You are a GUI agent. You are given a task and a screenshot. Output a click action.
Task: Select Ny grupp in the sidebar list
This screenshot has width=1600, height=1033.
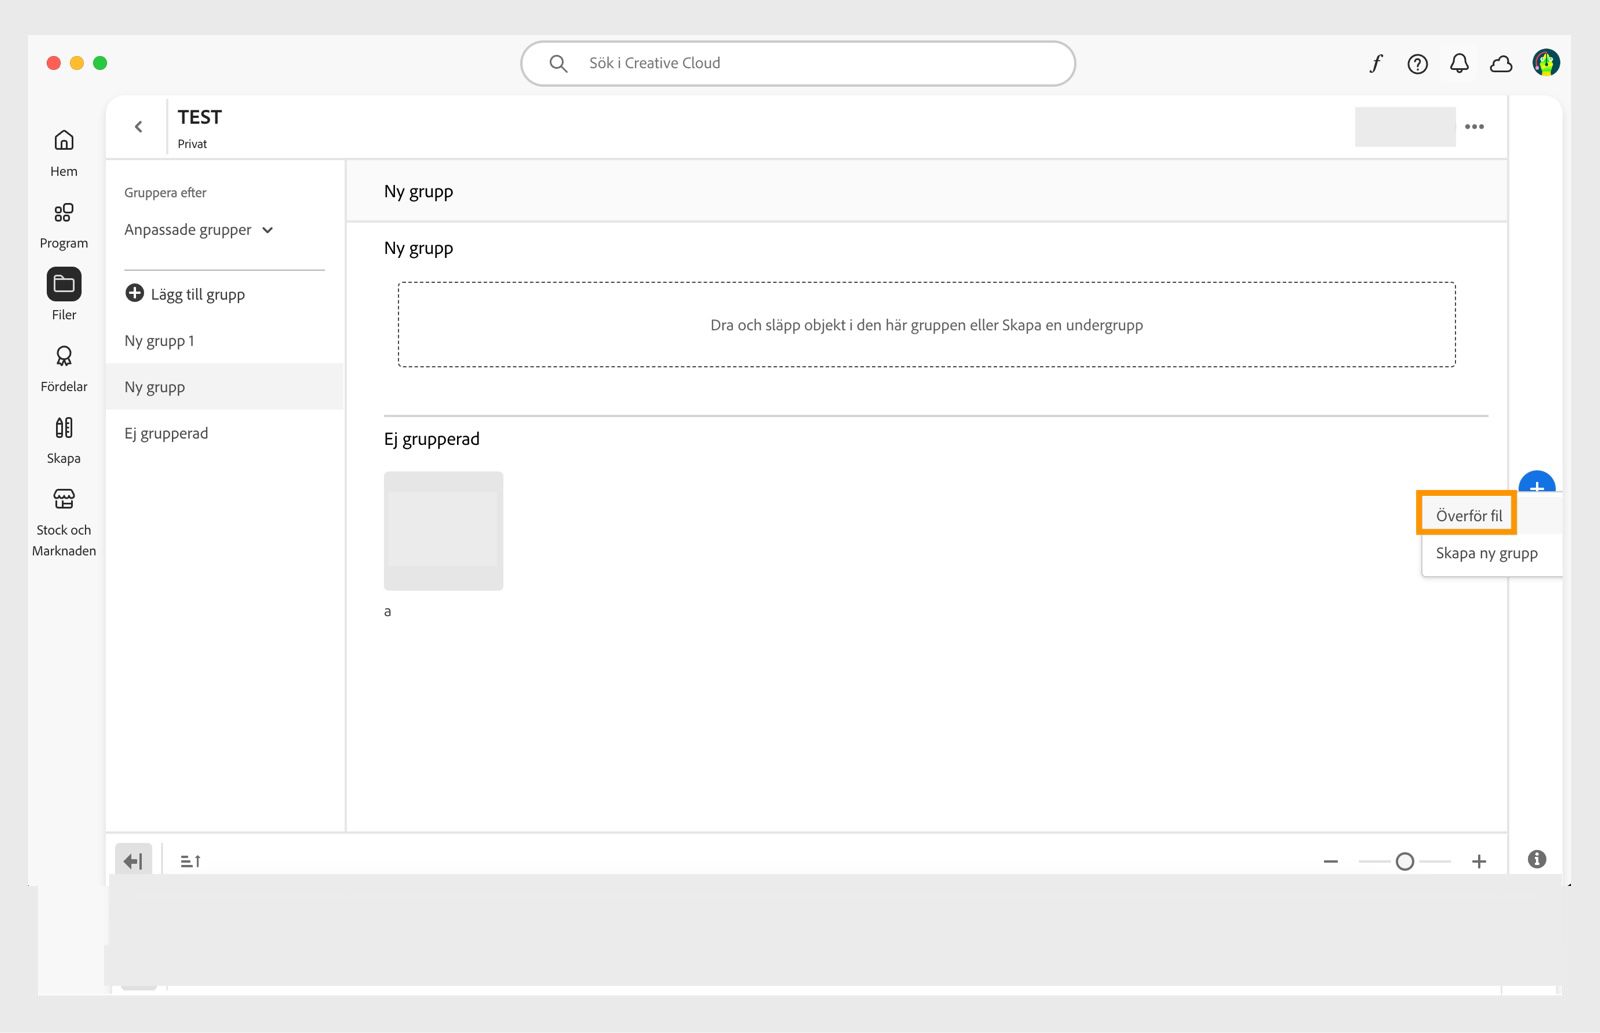point(224,387)
